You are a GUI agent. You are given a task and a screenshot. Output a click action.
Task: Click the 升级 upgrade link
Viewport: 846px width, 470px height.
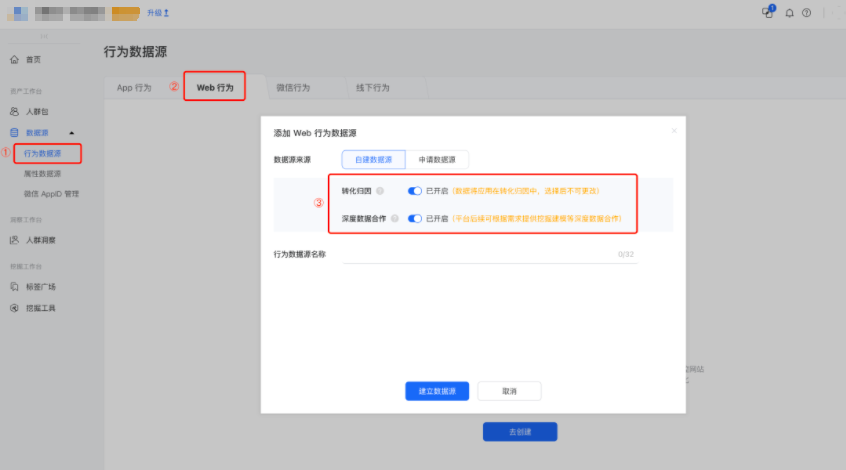tap(158, 12)
